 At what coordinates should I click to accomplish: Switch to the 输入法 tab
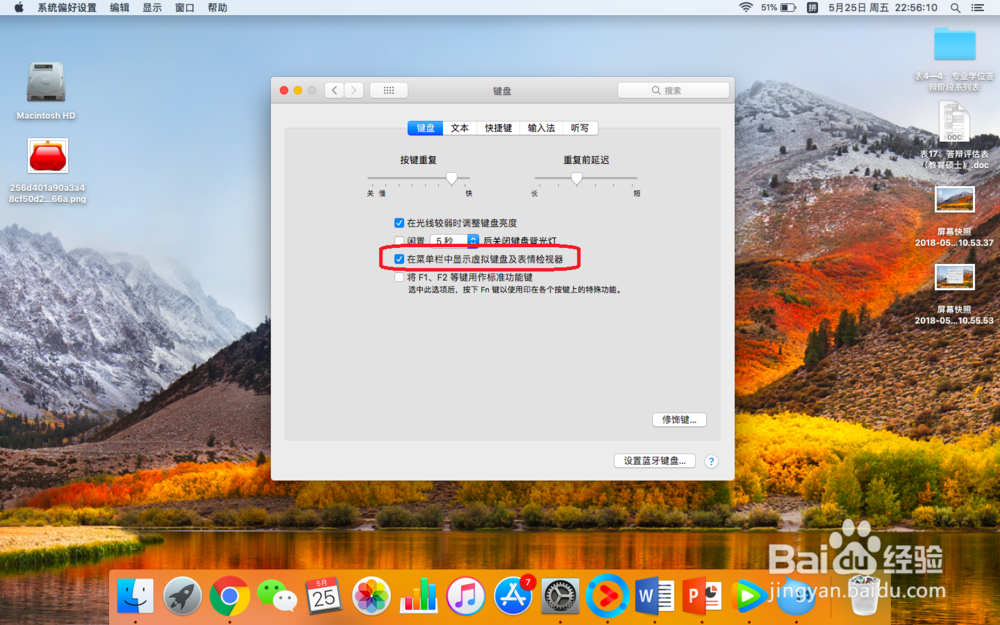tap(541, 128)
